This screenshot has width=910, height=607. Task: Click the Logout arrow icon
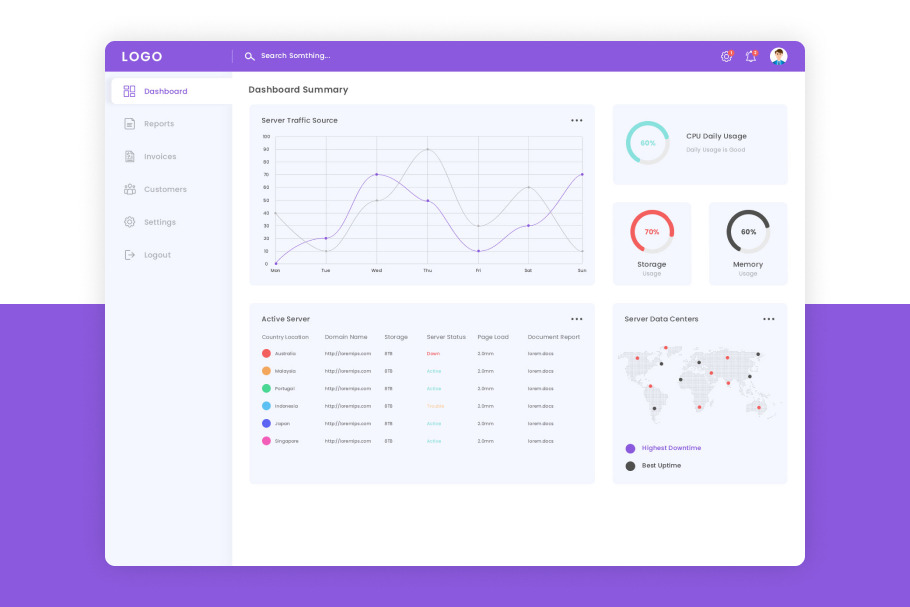point(129,255)
